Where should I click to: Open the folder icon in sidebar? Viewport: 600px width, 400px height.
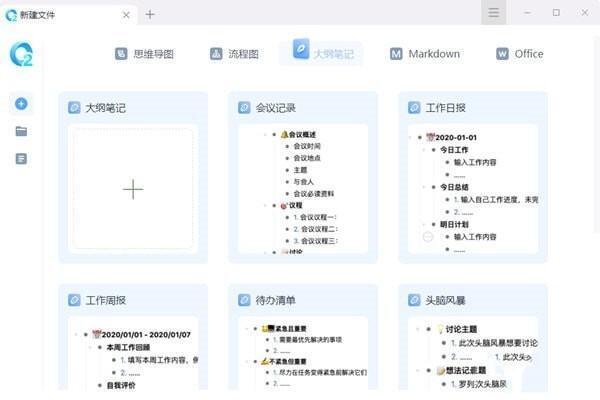[21, 131]
